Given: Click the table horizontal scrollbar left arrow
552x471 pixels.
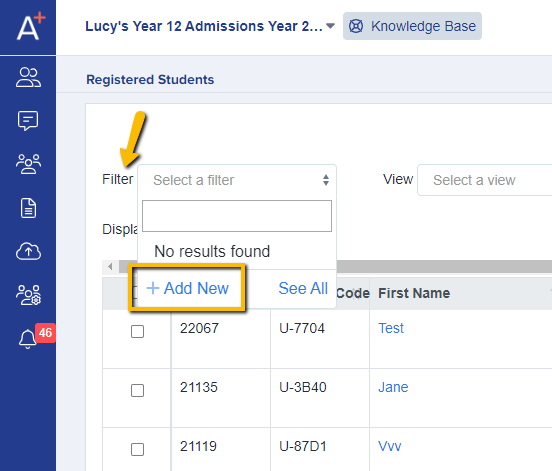Looking at the screenshot, I should pos(111,266).
